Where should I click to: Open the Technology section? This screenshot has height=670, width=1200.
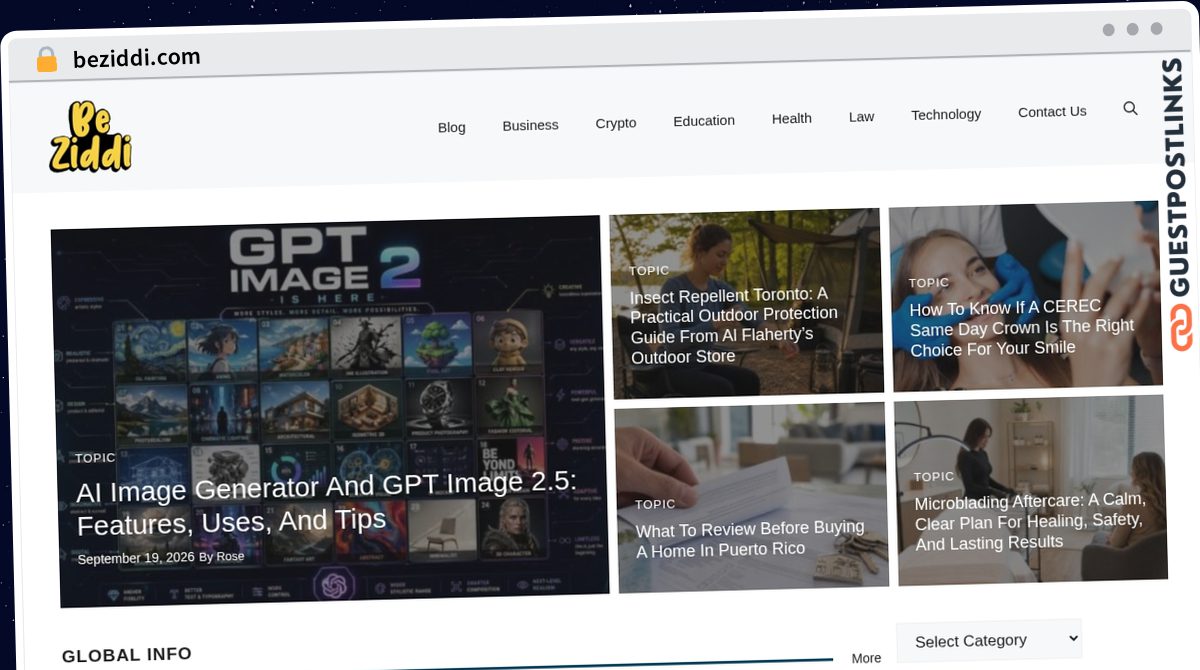point(946,114)
